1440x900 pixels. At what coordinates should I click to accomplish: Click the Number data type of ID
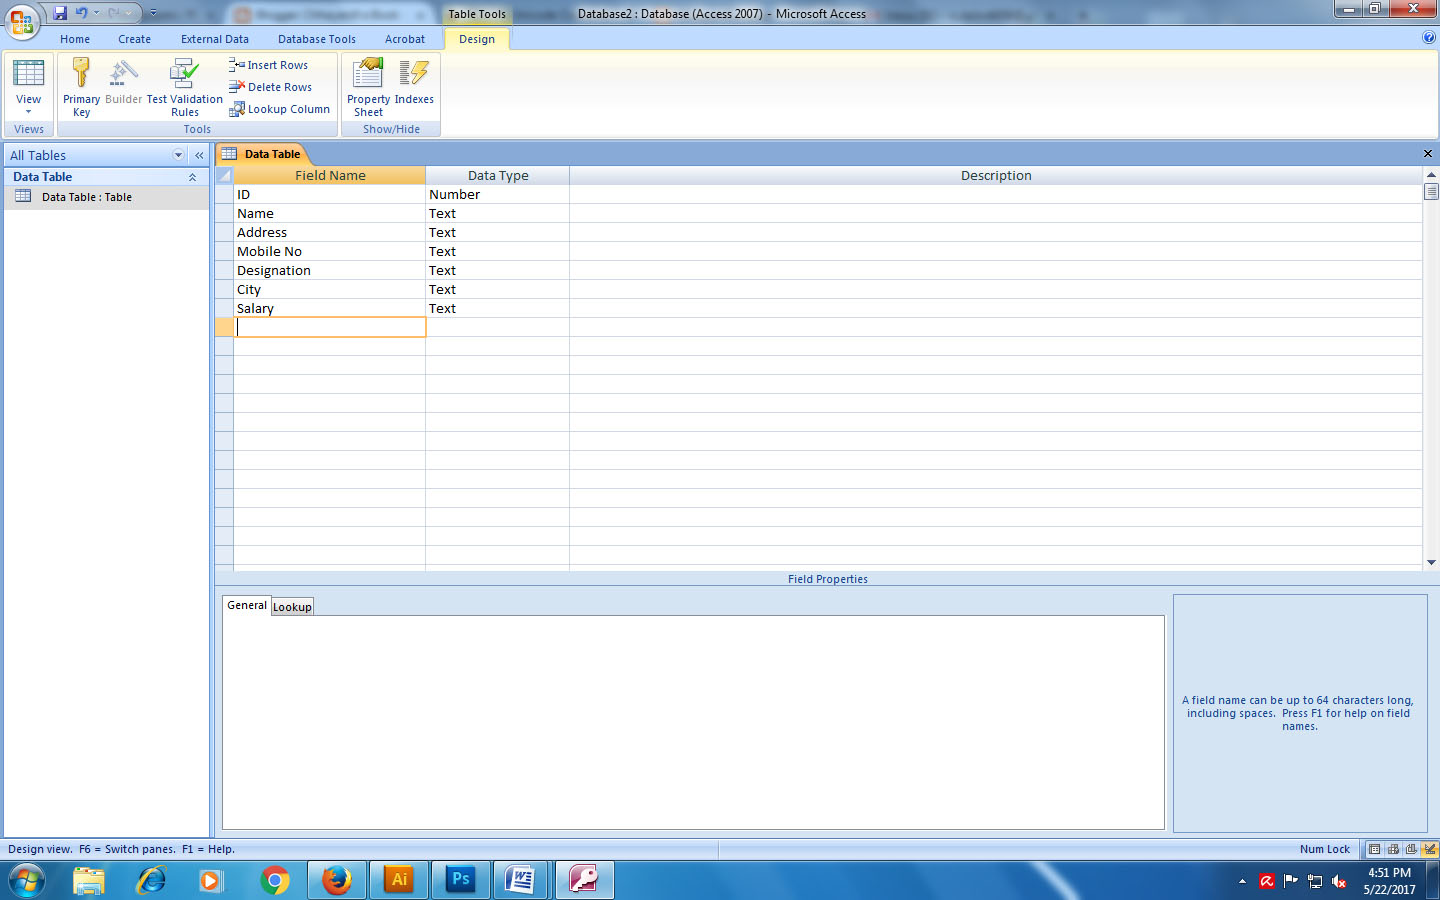point(498,195)
